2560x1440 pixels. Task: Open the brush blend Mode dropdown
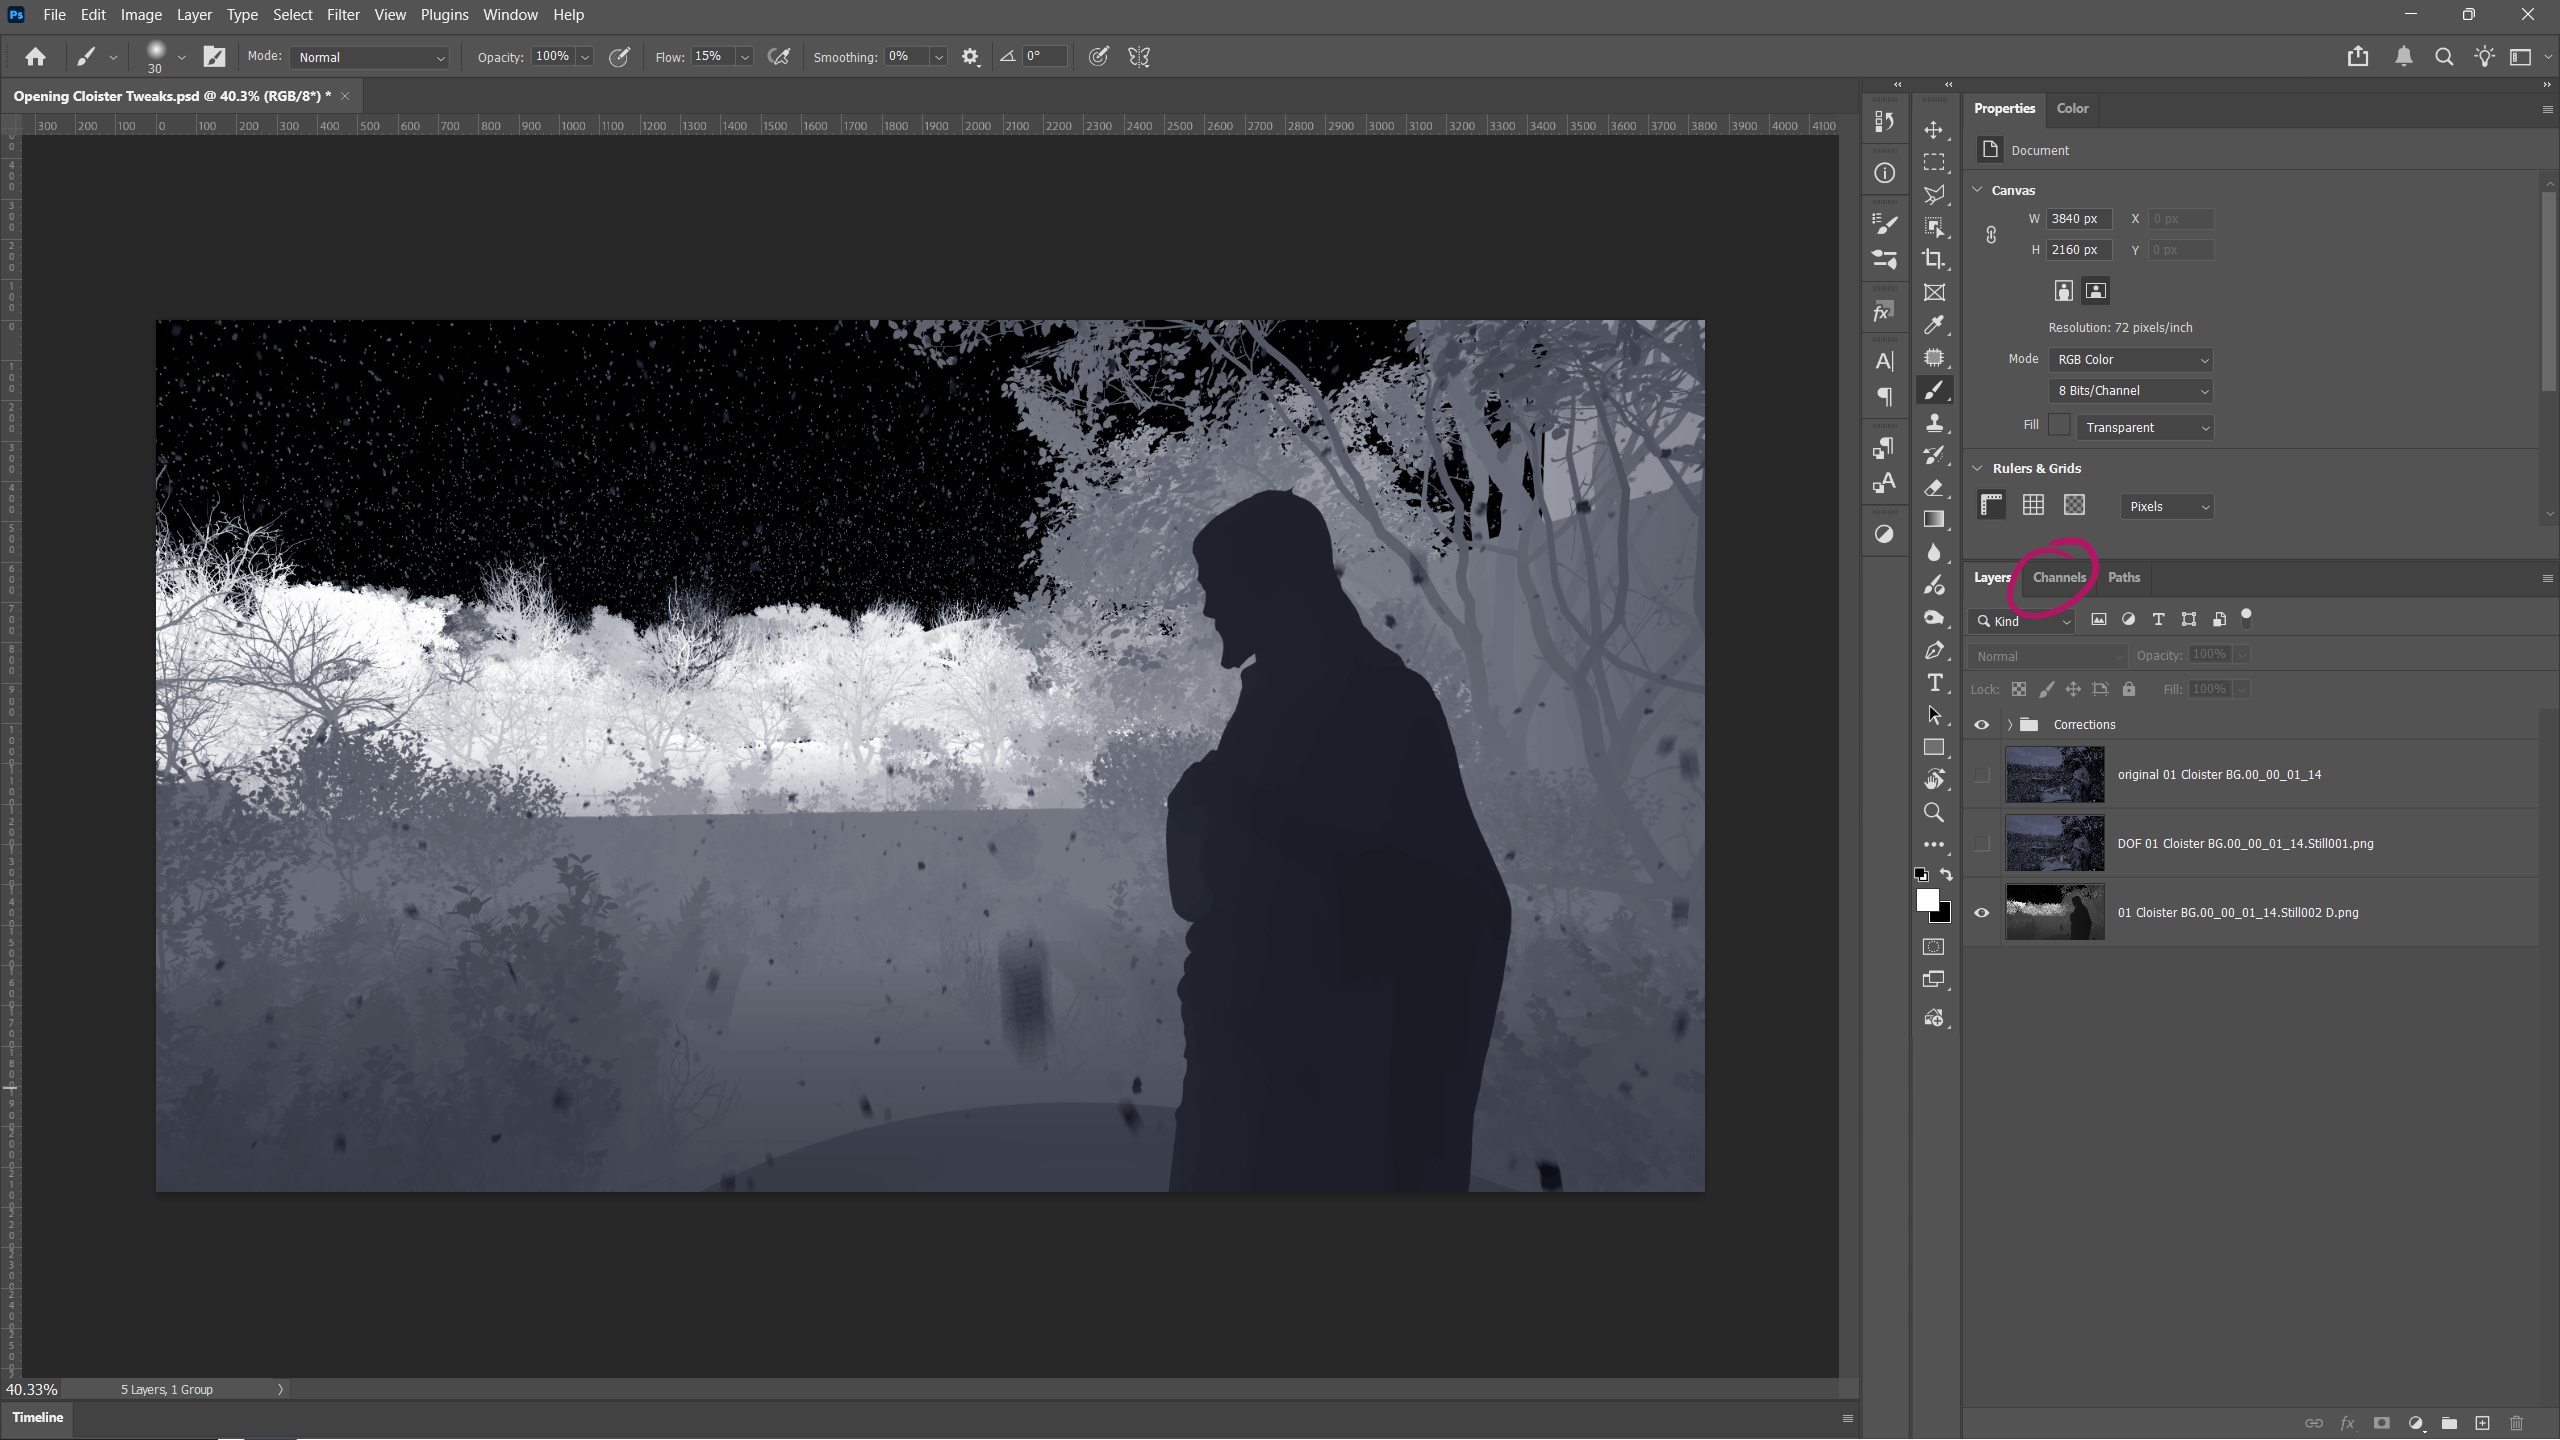(370, 57)
